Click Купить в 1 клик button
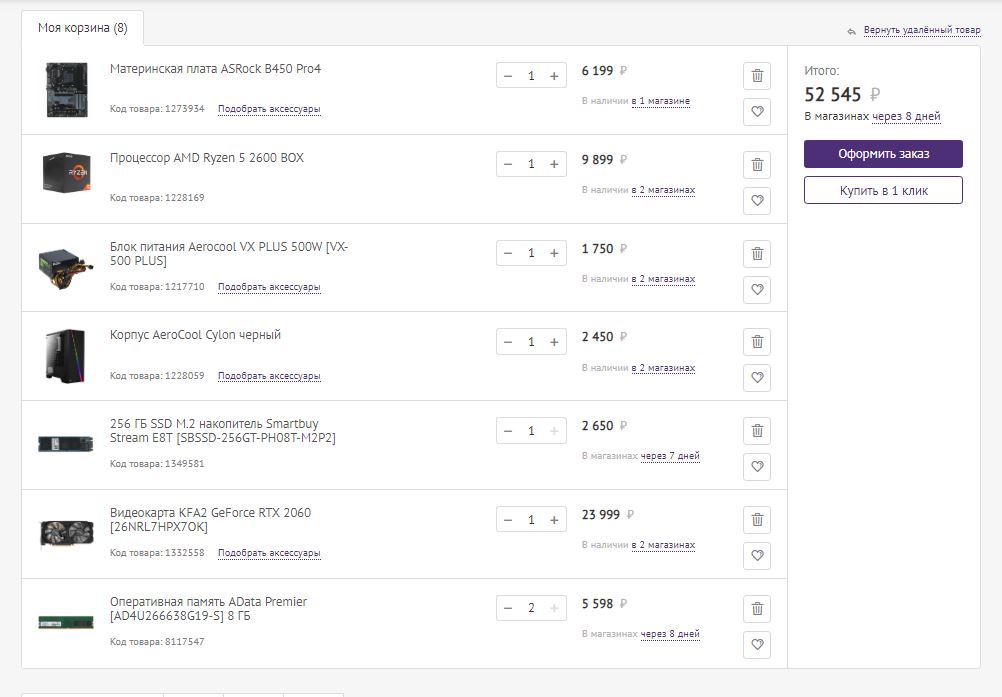Image resolution: width=1002 pixels, height=697 pixels. (x=883, y=190)
